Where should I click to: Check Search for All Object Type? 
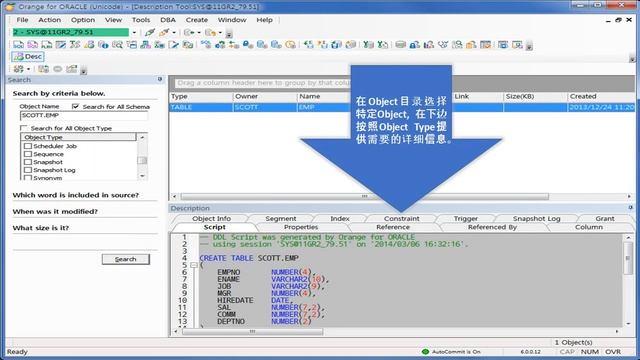coord(24,128)
